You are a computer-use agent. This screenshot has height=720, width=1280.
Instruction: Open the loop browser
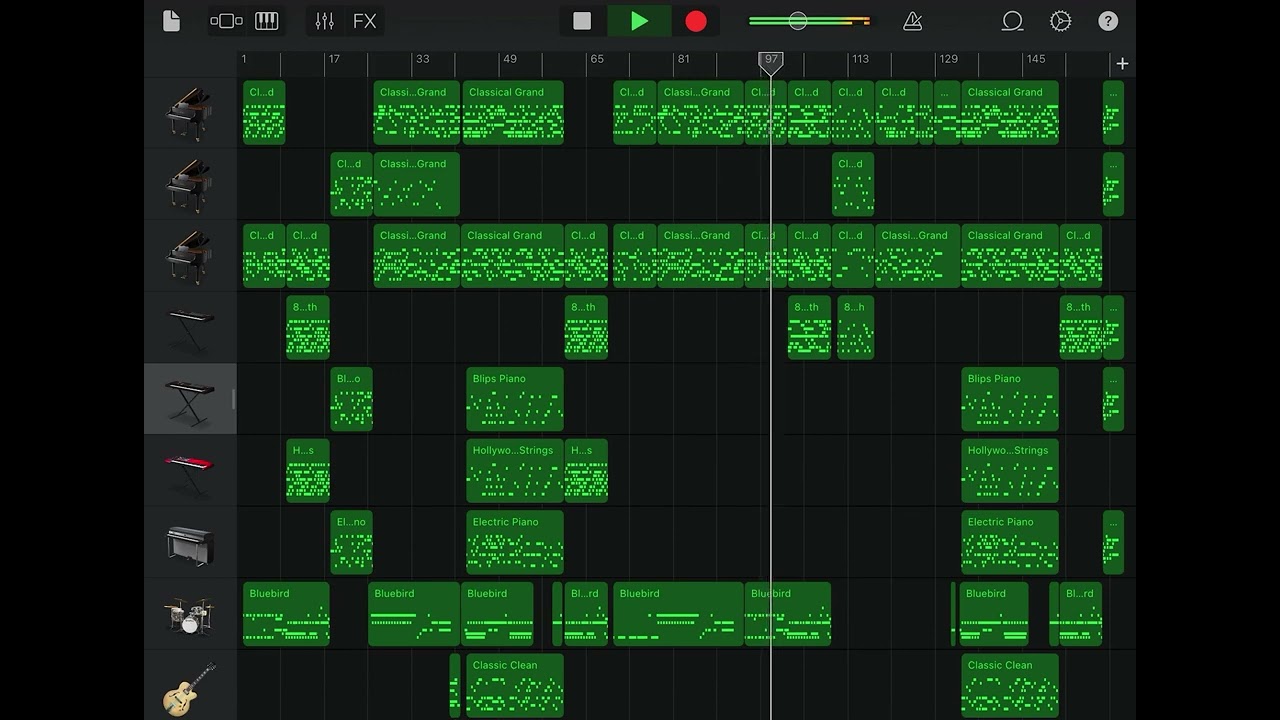coord(1012,20)
